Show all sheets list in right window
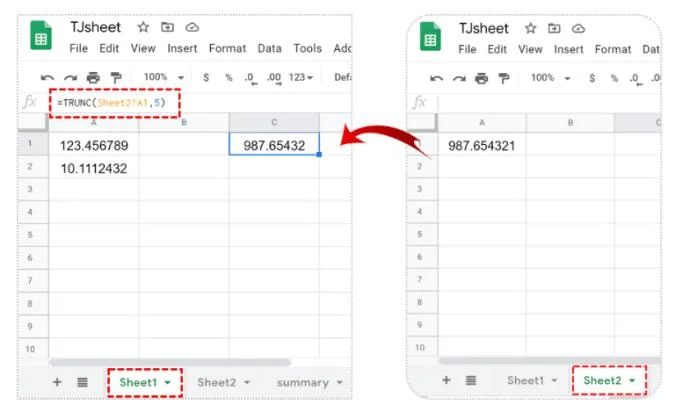Screen dimensions: 690x412 coord(471,380)
